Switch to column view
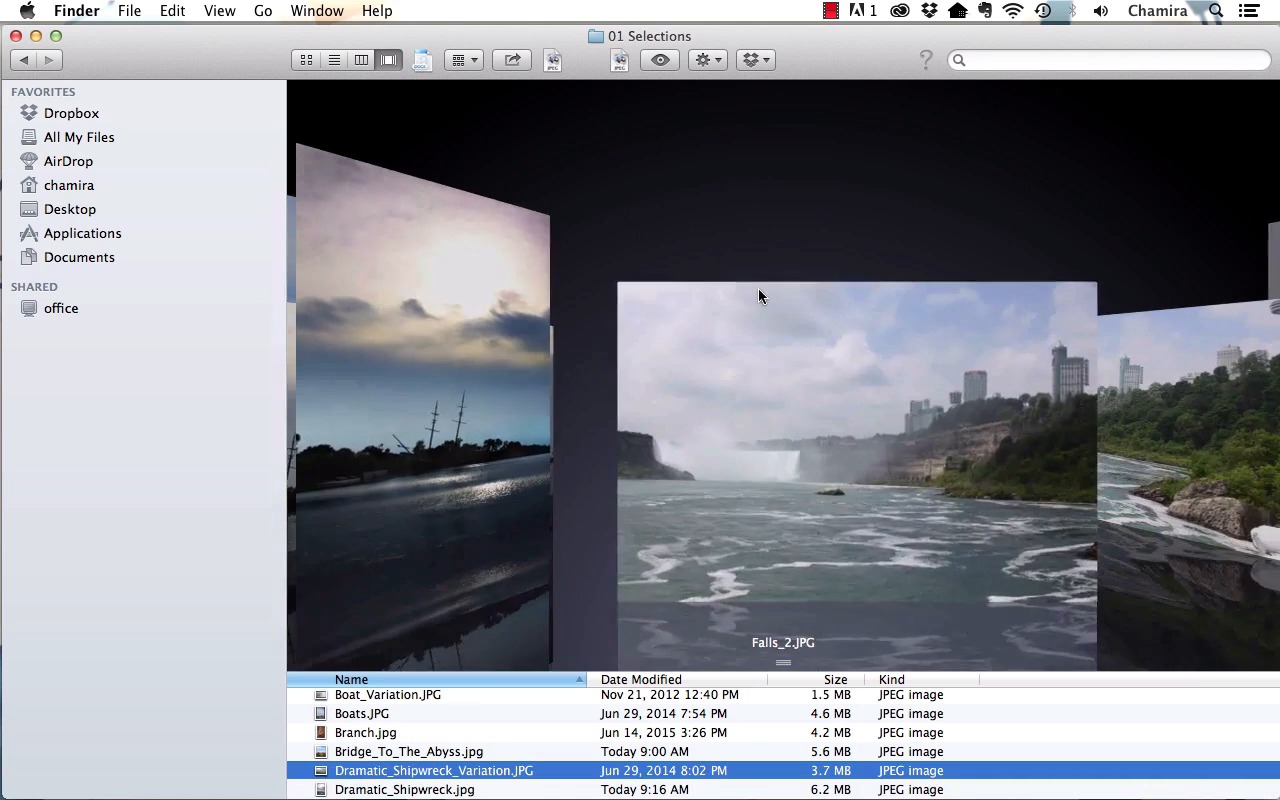 coord(361,60)
